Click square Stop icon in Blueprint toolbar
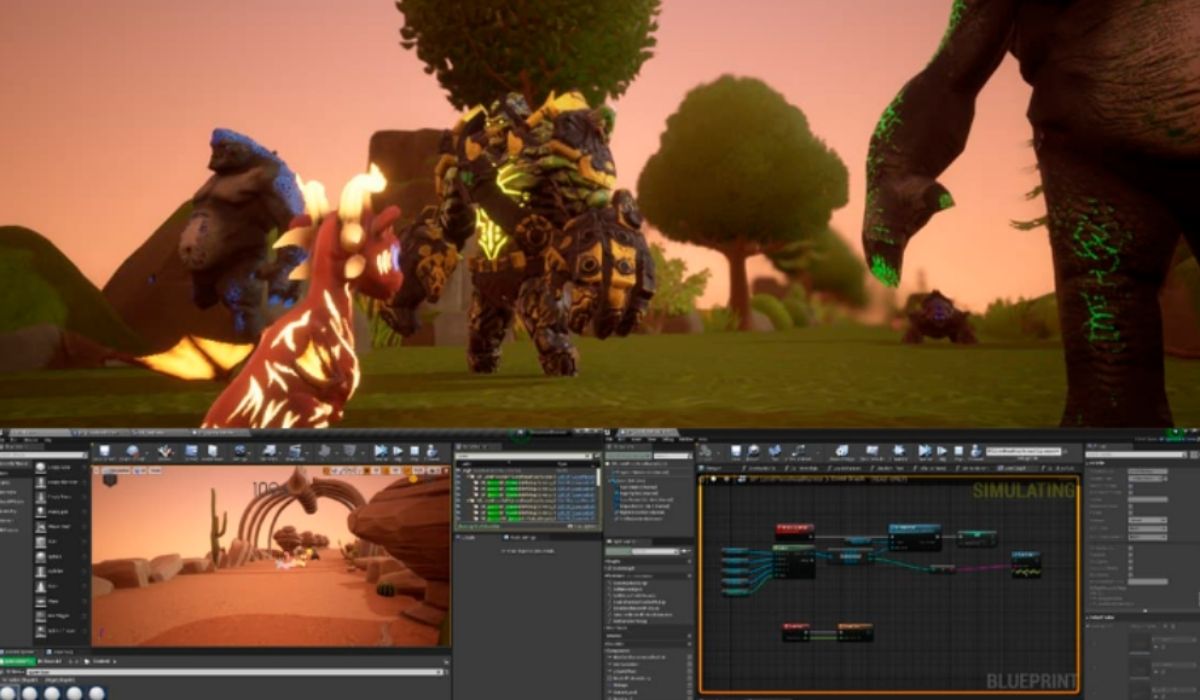This screenshot has width=1200, height=700. pyautogui.click(x=958, y=451)
